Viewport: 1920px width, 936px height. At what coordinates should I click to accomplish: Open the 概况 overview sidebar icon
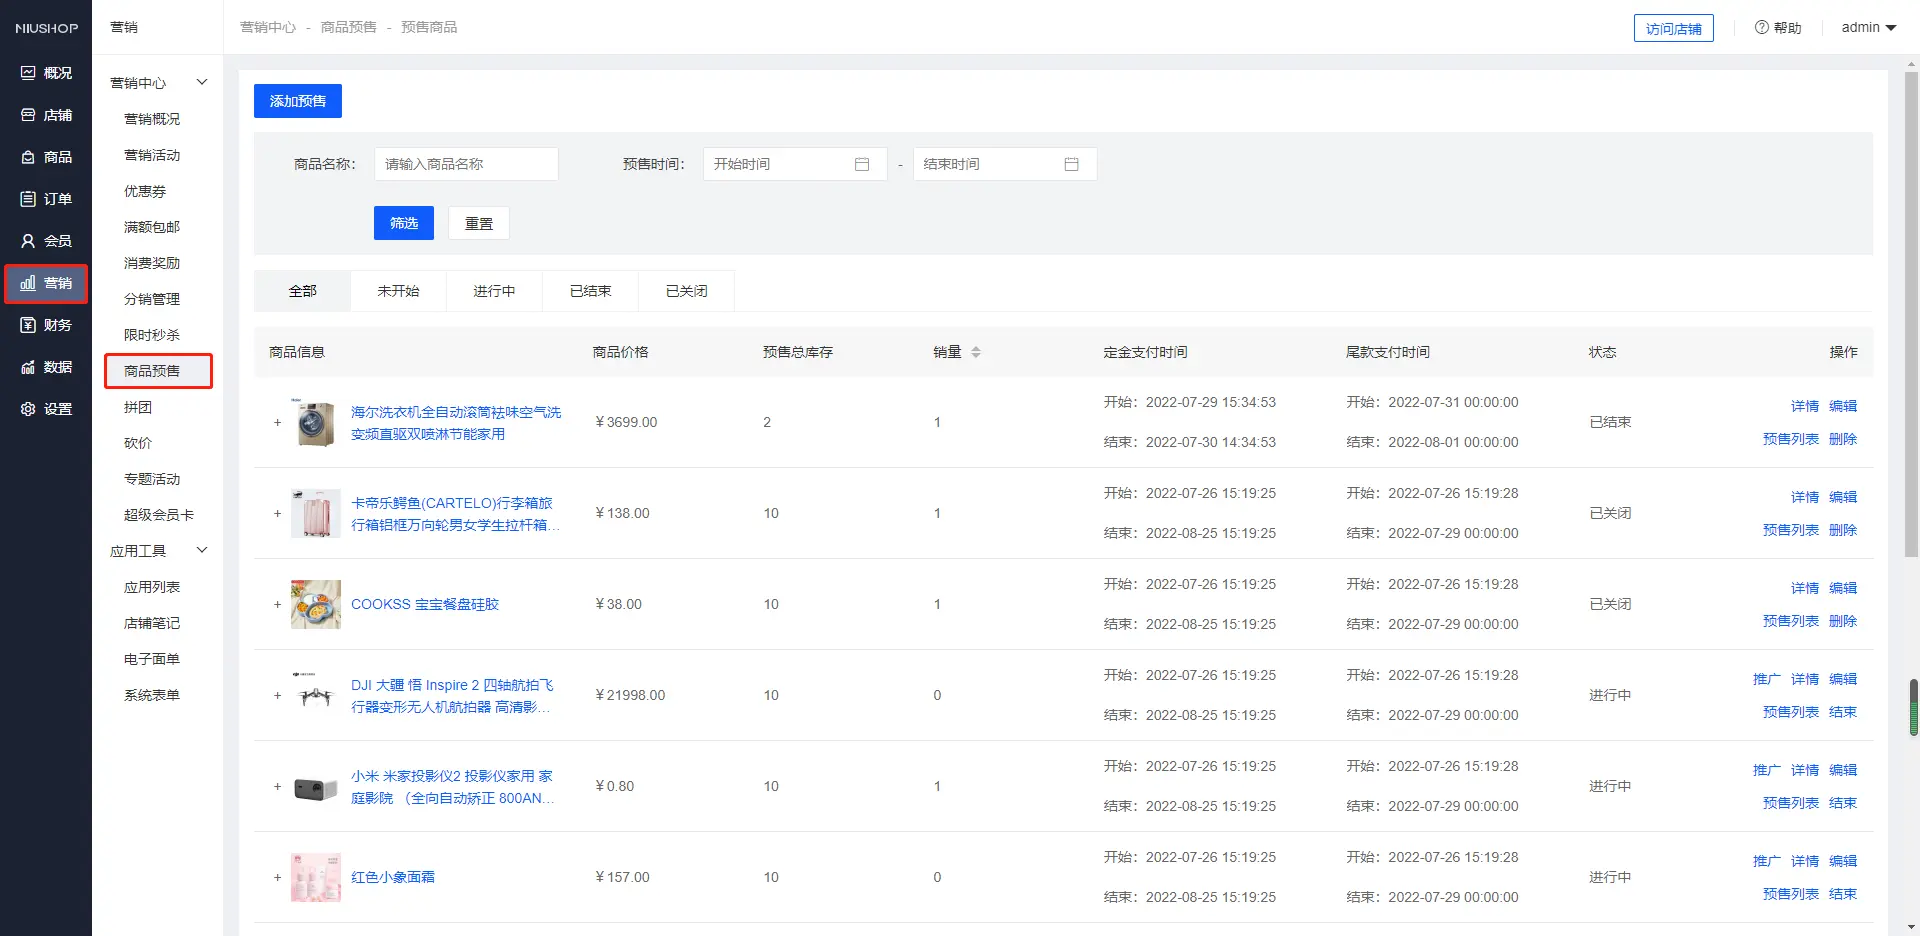[x=28, y=73]
